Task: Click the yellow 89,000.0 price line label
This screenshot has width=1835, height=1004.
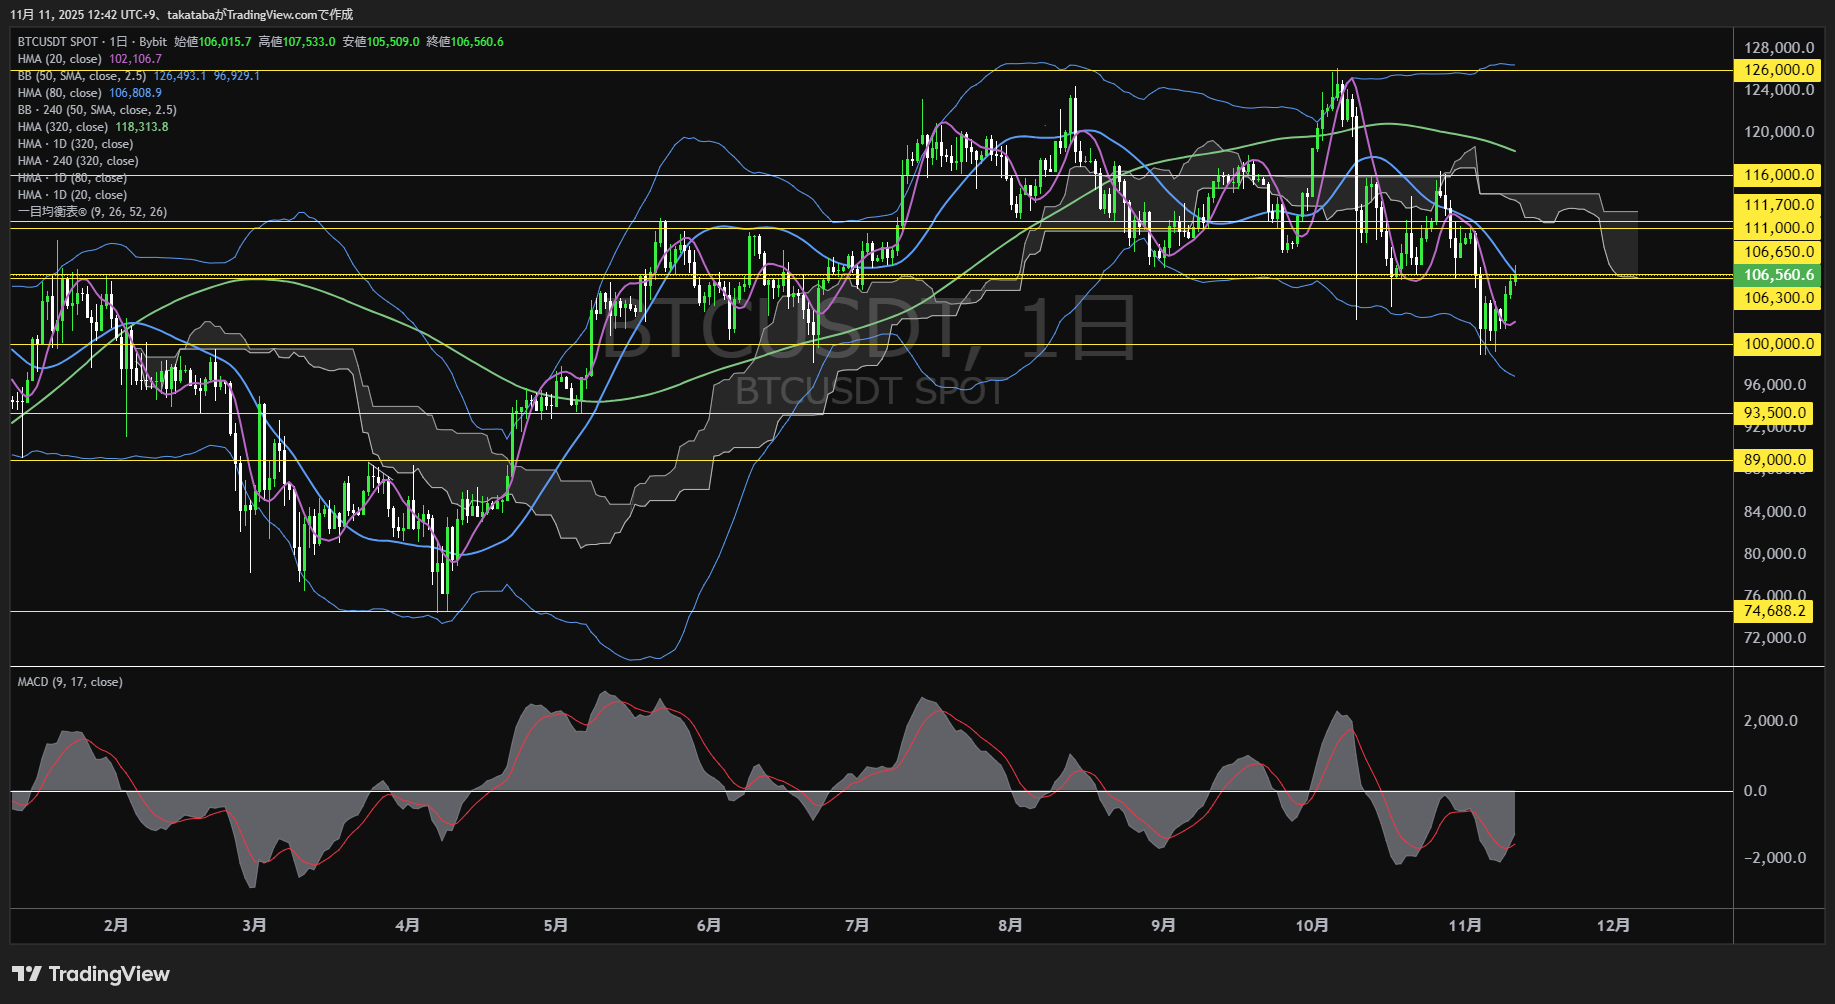Action: 1774,460
